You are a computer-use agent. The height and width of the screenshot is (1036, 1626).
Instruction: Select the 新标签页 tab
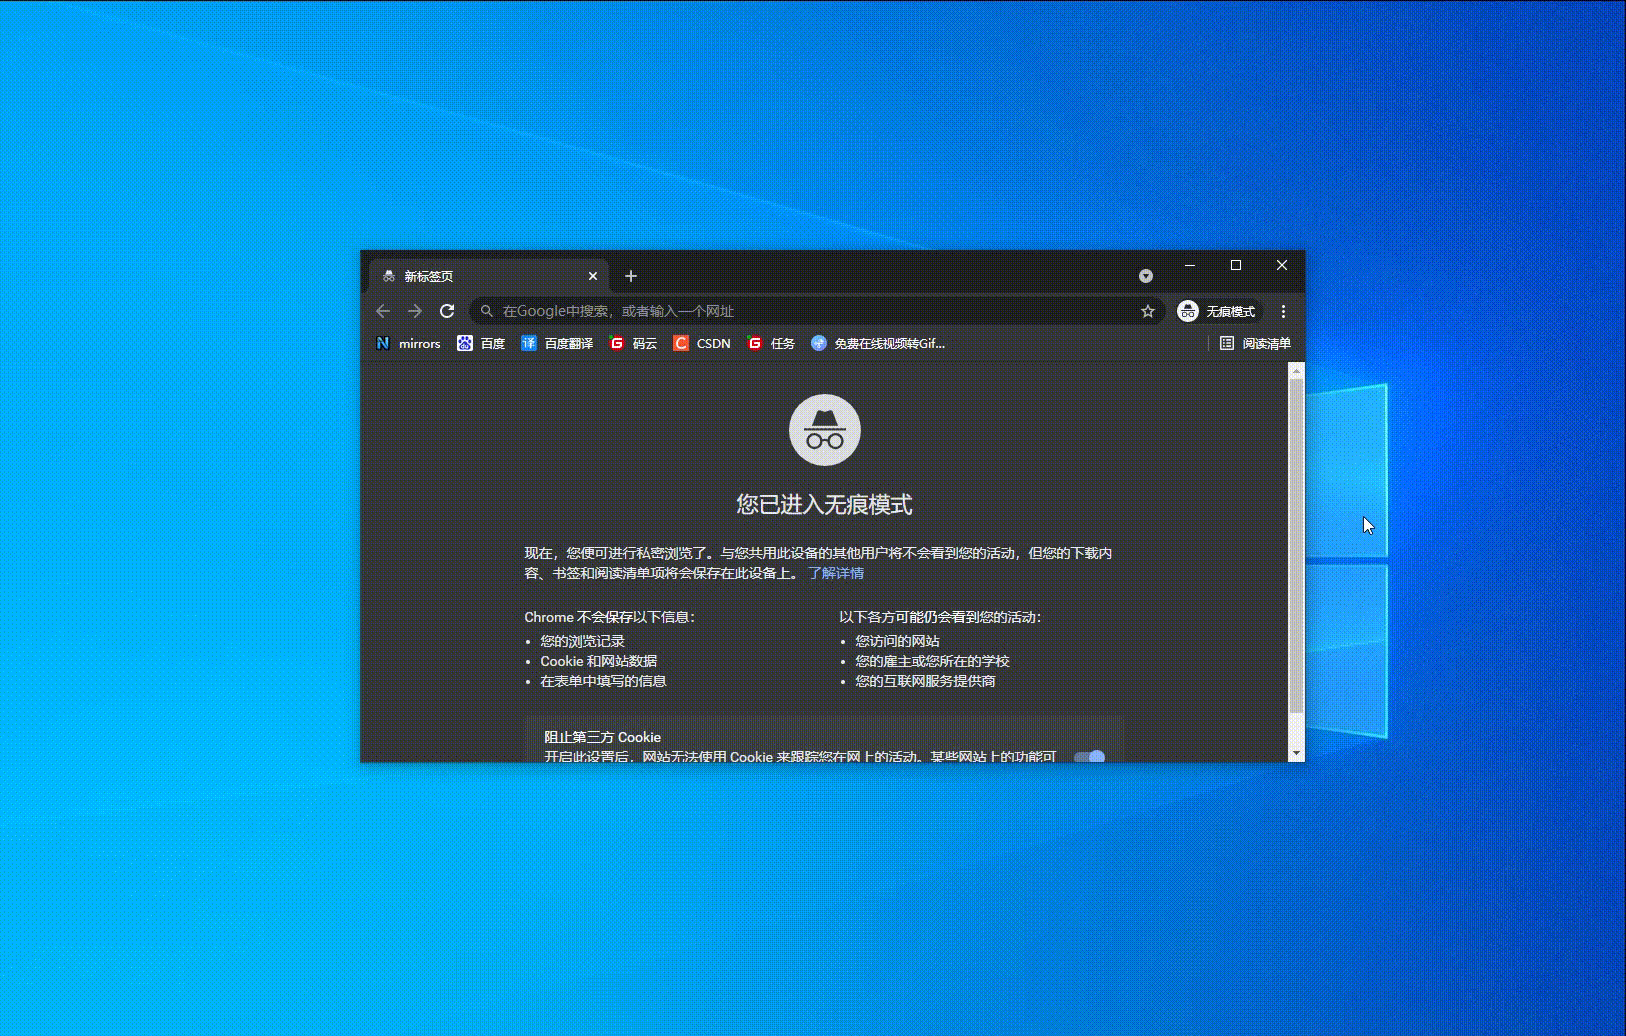(490, 276)
